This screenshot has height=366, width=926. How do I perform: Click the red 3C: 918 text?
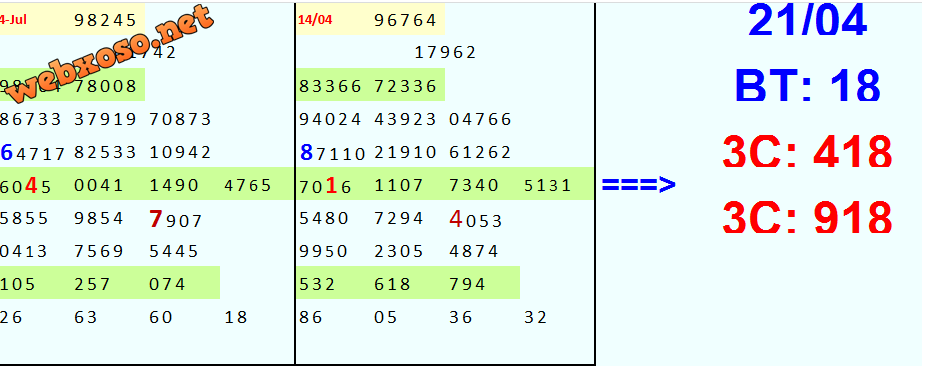807,218
